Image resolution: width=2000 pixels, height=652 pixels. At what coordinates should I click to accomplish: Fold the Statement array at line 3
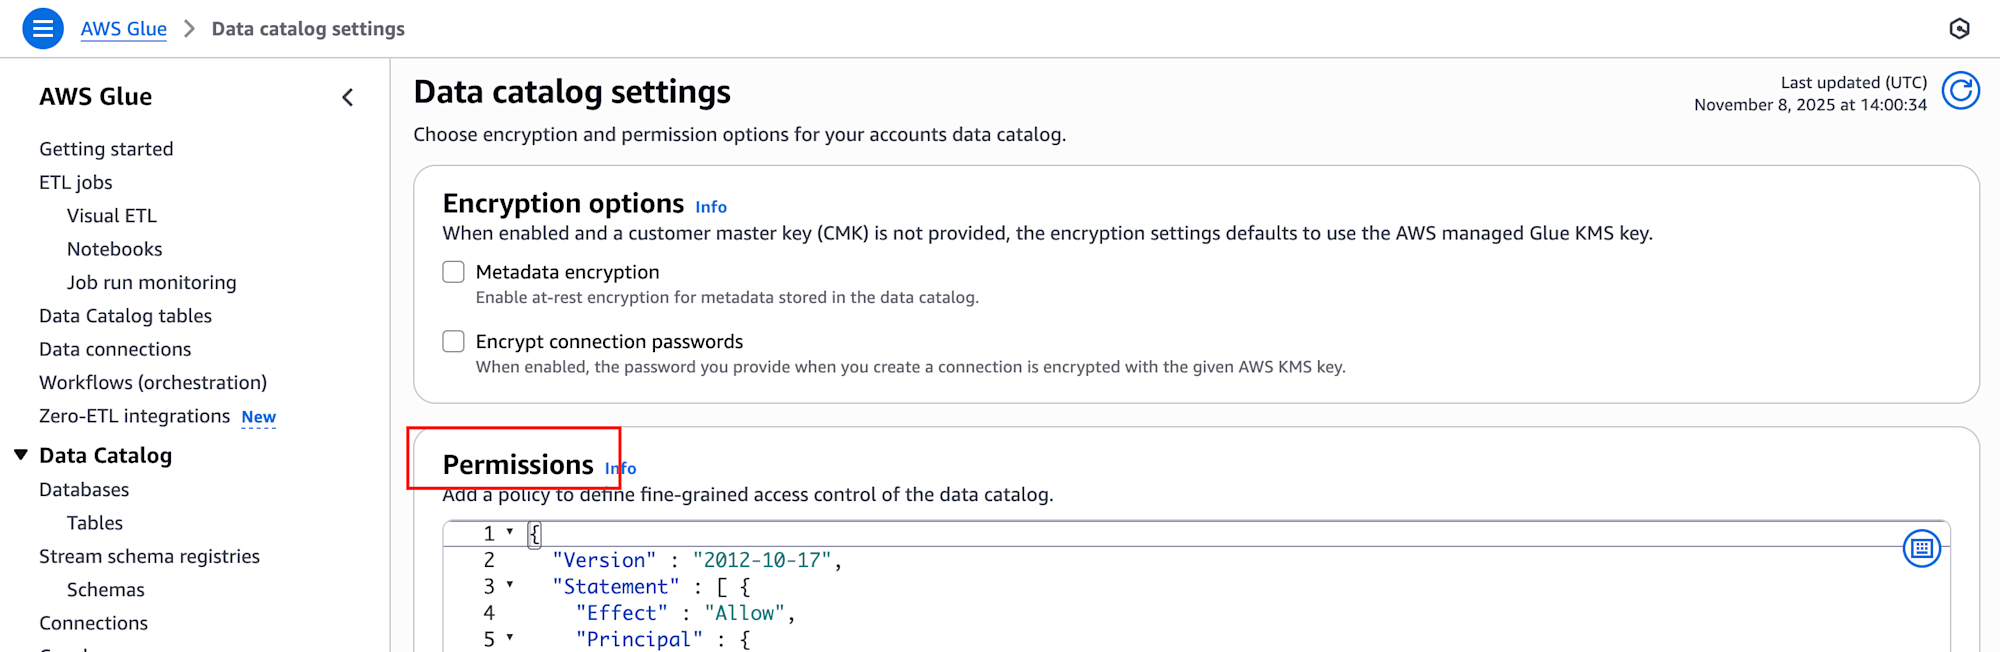(x=510, y=585)
